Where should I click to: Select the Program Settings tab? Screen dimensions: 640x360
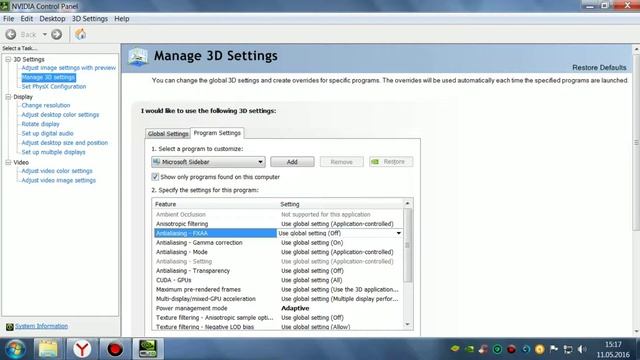tap(217, 133)
